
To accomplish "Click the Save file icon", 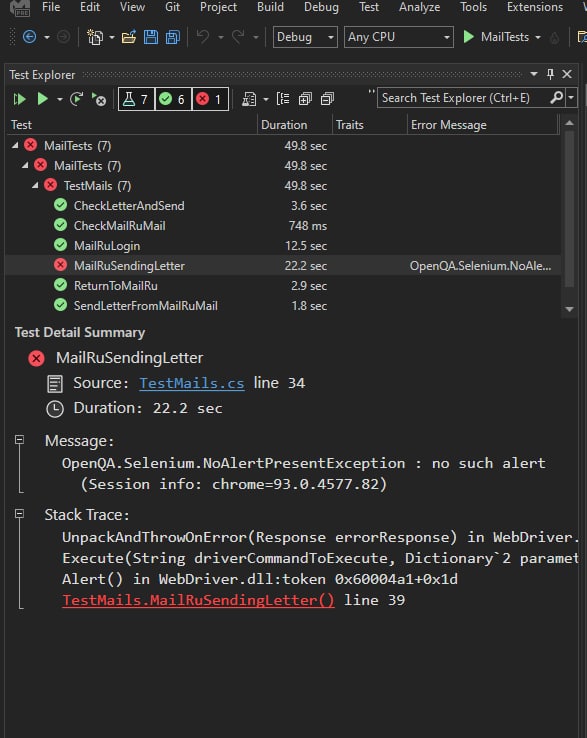I will coord(151,37).
